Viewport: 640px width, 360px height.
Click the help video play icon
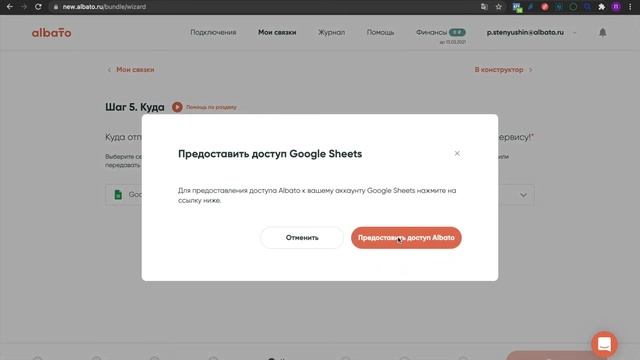click(x=177, y=107)
